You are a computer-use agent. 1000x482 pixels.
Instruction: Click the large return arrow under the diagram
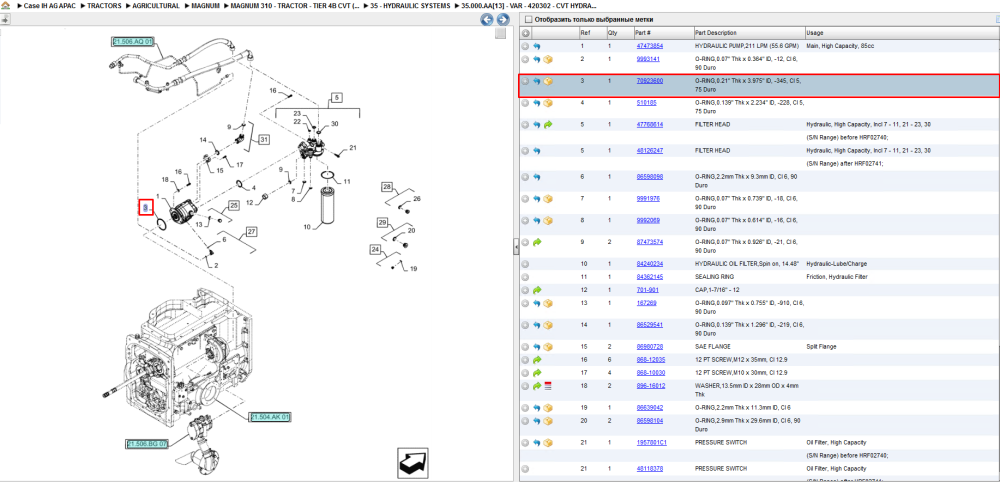point(415,464)
